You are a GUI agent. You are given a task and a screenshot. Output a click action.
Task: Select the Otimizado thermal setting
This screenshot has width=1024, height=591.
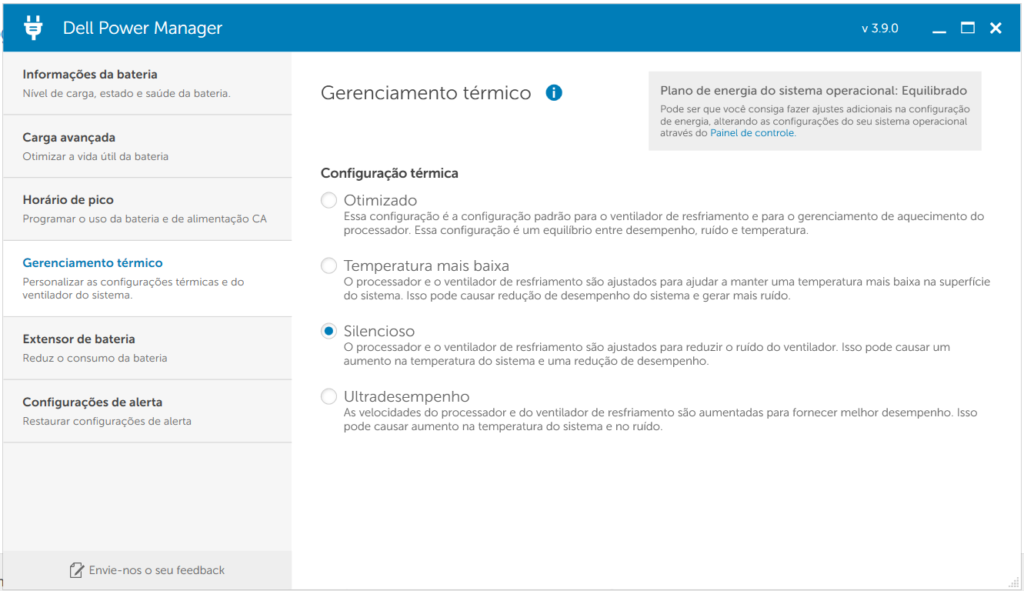point(328,200)
